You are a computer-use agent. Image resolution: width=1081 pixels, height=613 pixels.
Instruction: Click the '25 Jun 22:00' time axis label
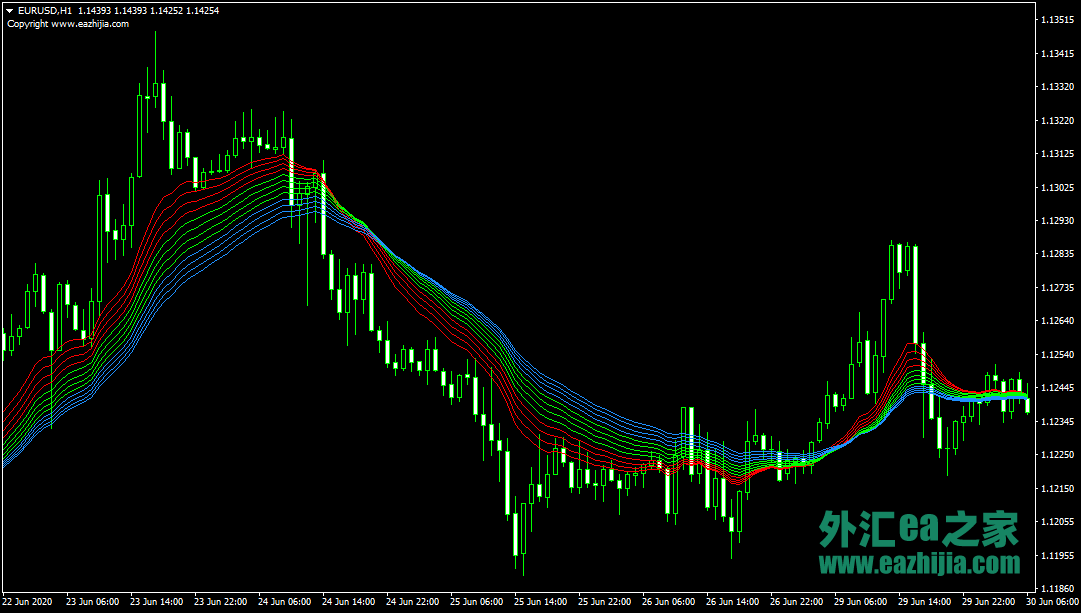point(605,602)
